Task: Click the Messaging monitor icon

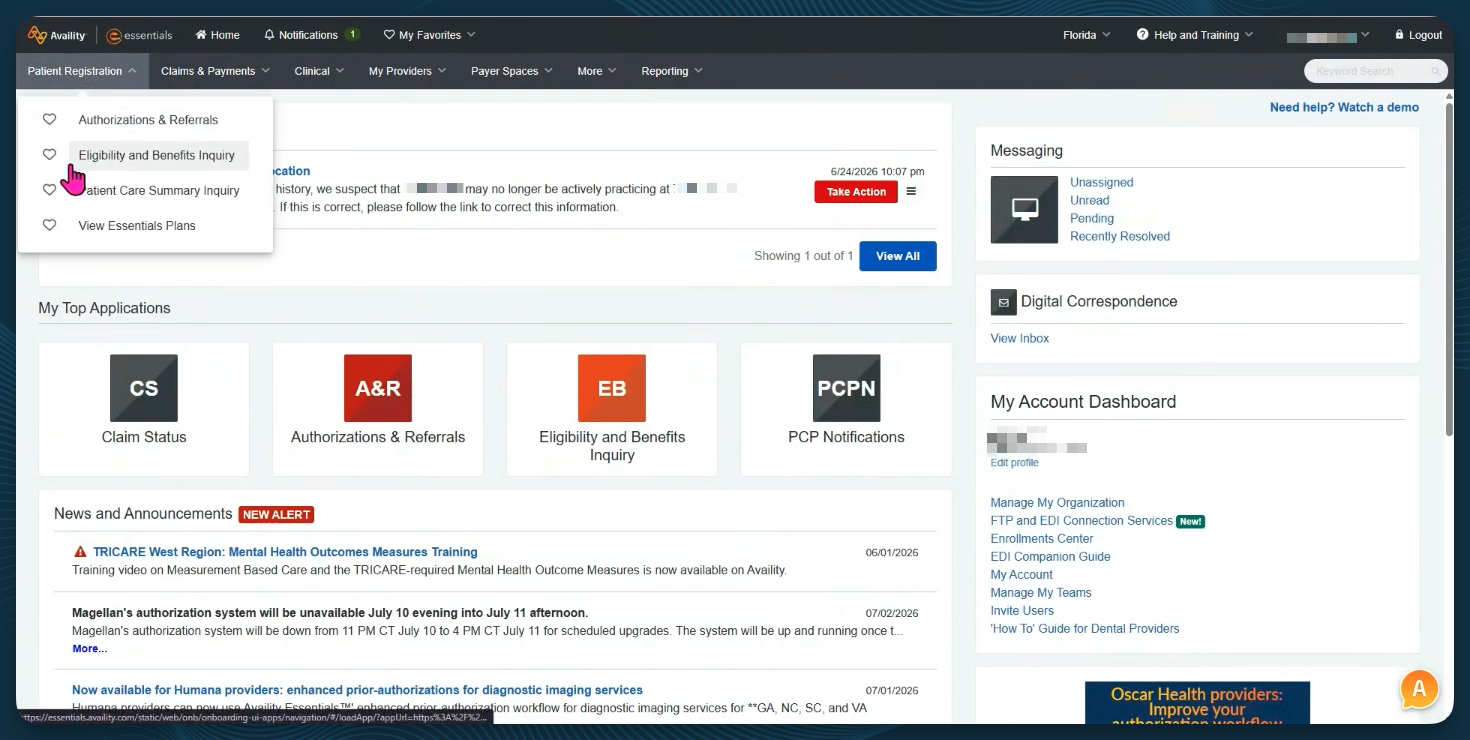Action: 1024,209
